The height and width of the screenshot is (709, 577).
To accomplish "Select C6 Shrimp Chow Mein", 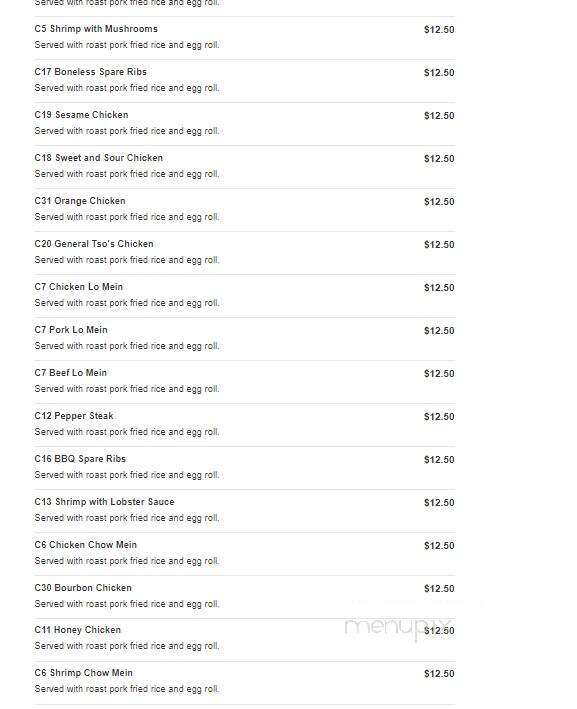I will tap(84, 672).
